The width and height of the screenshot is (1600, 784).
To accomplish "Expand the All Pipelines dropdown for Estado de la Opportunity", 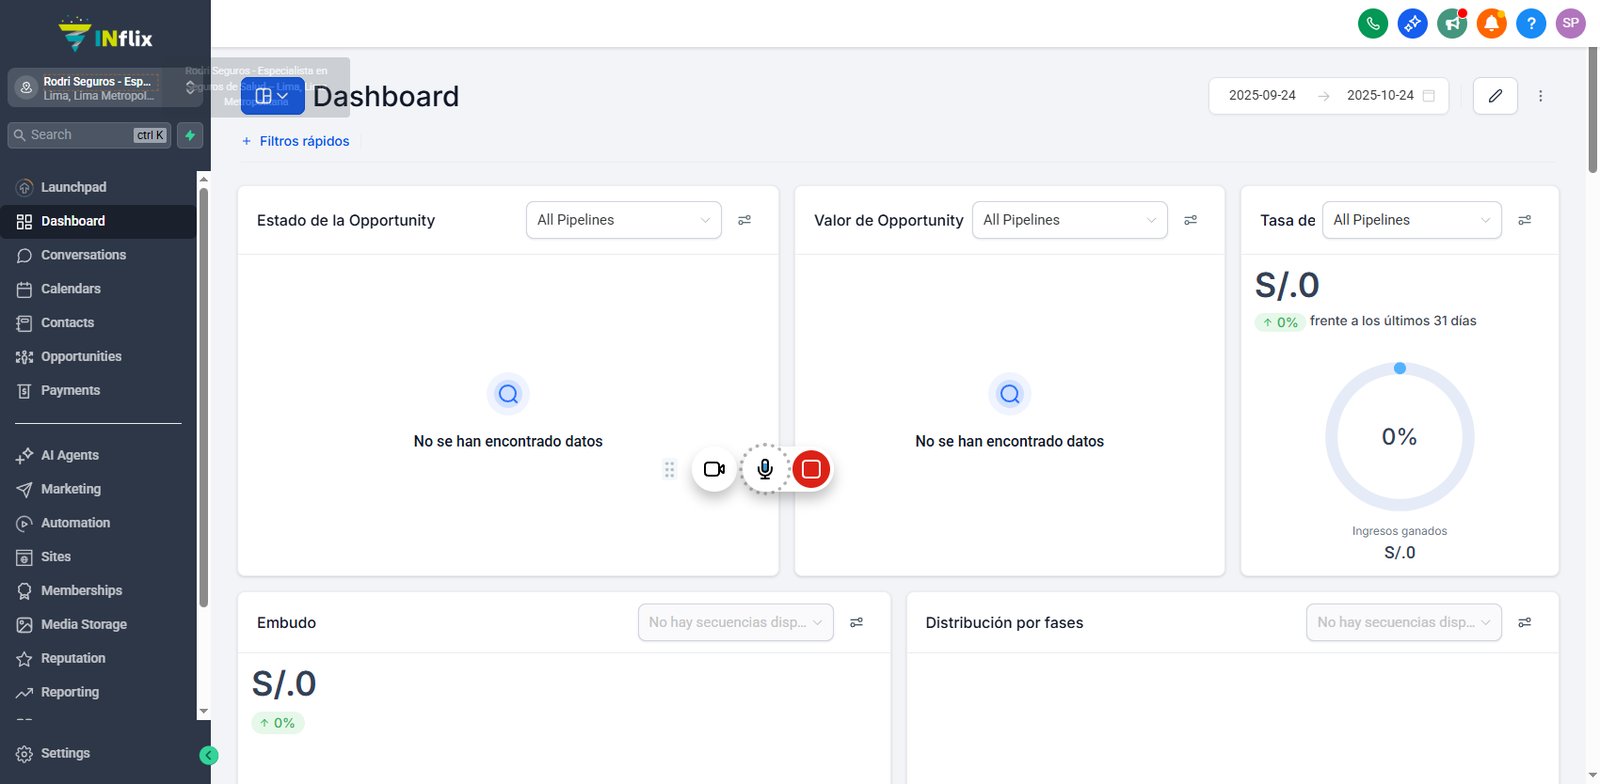I will click(x=624, y=220).
